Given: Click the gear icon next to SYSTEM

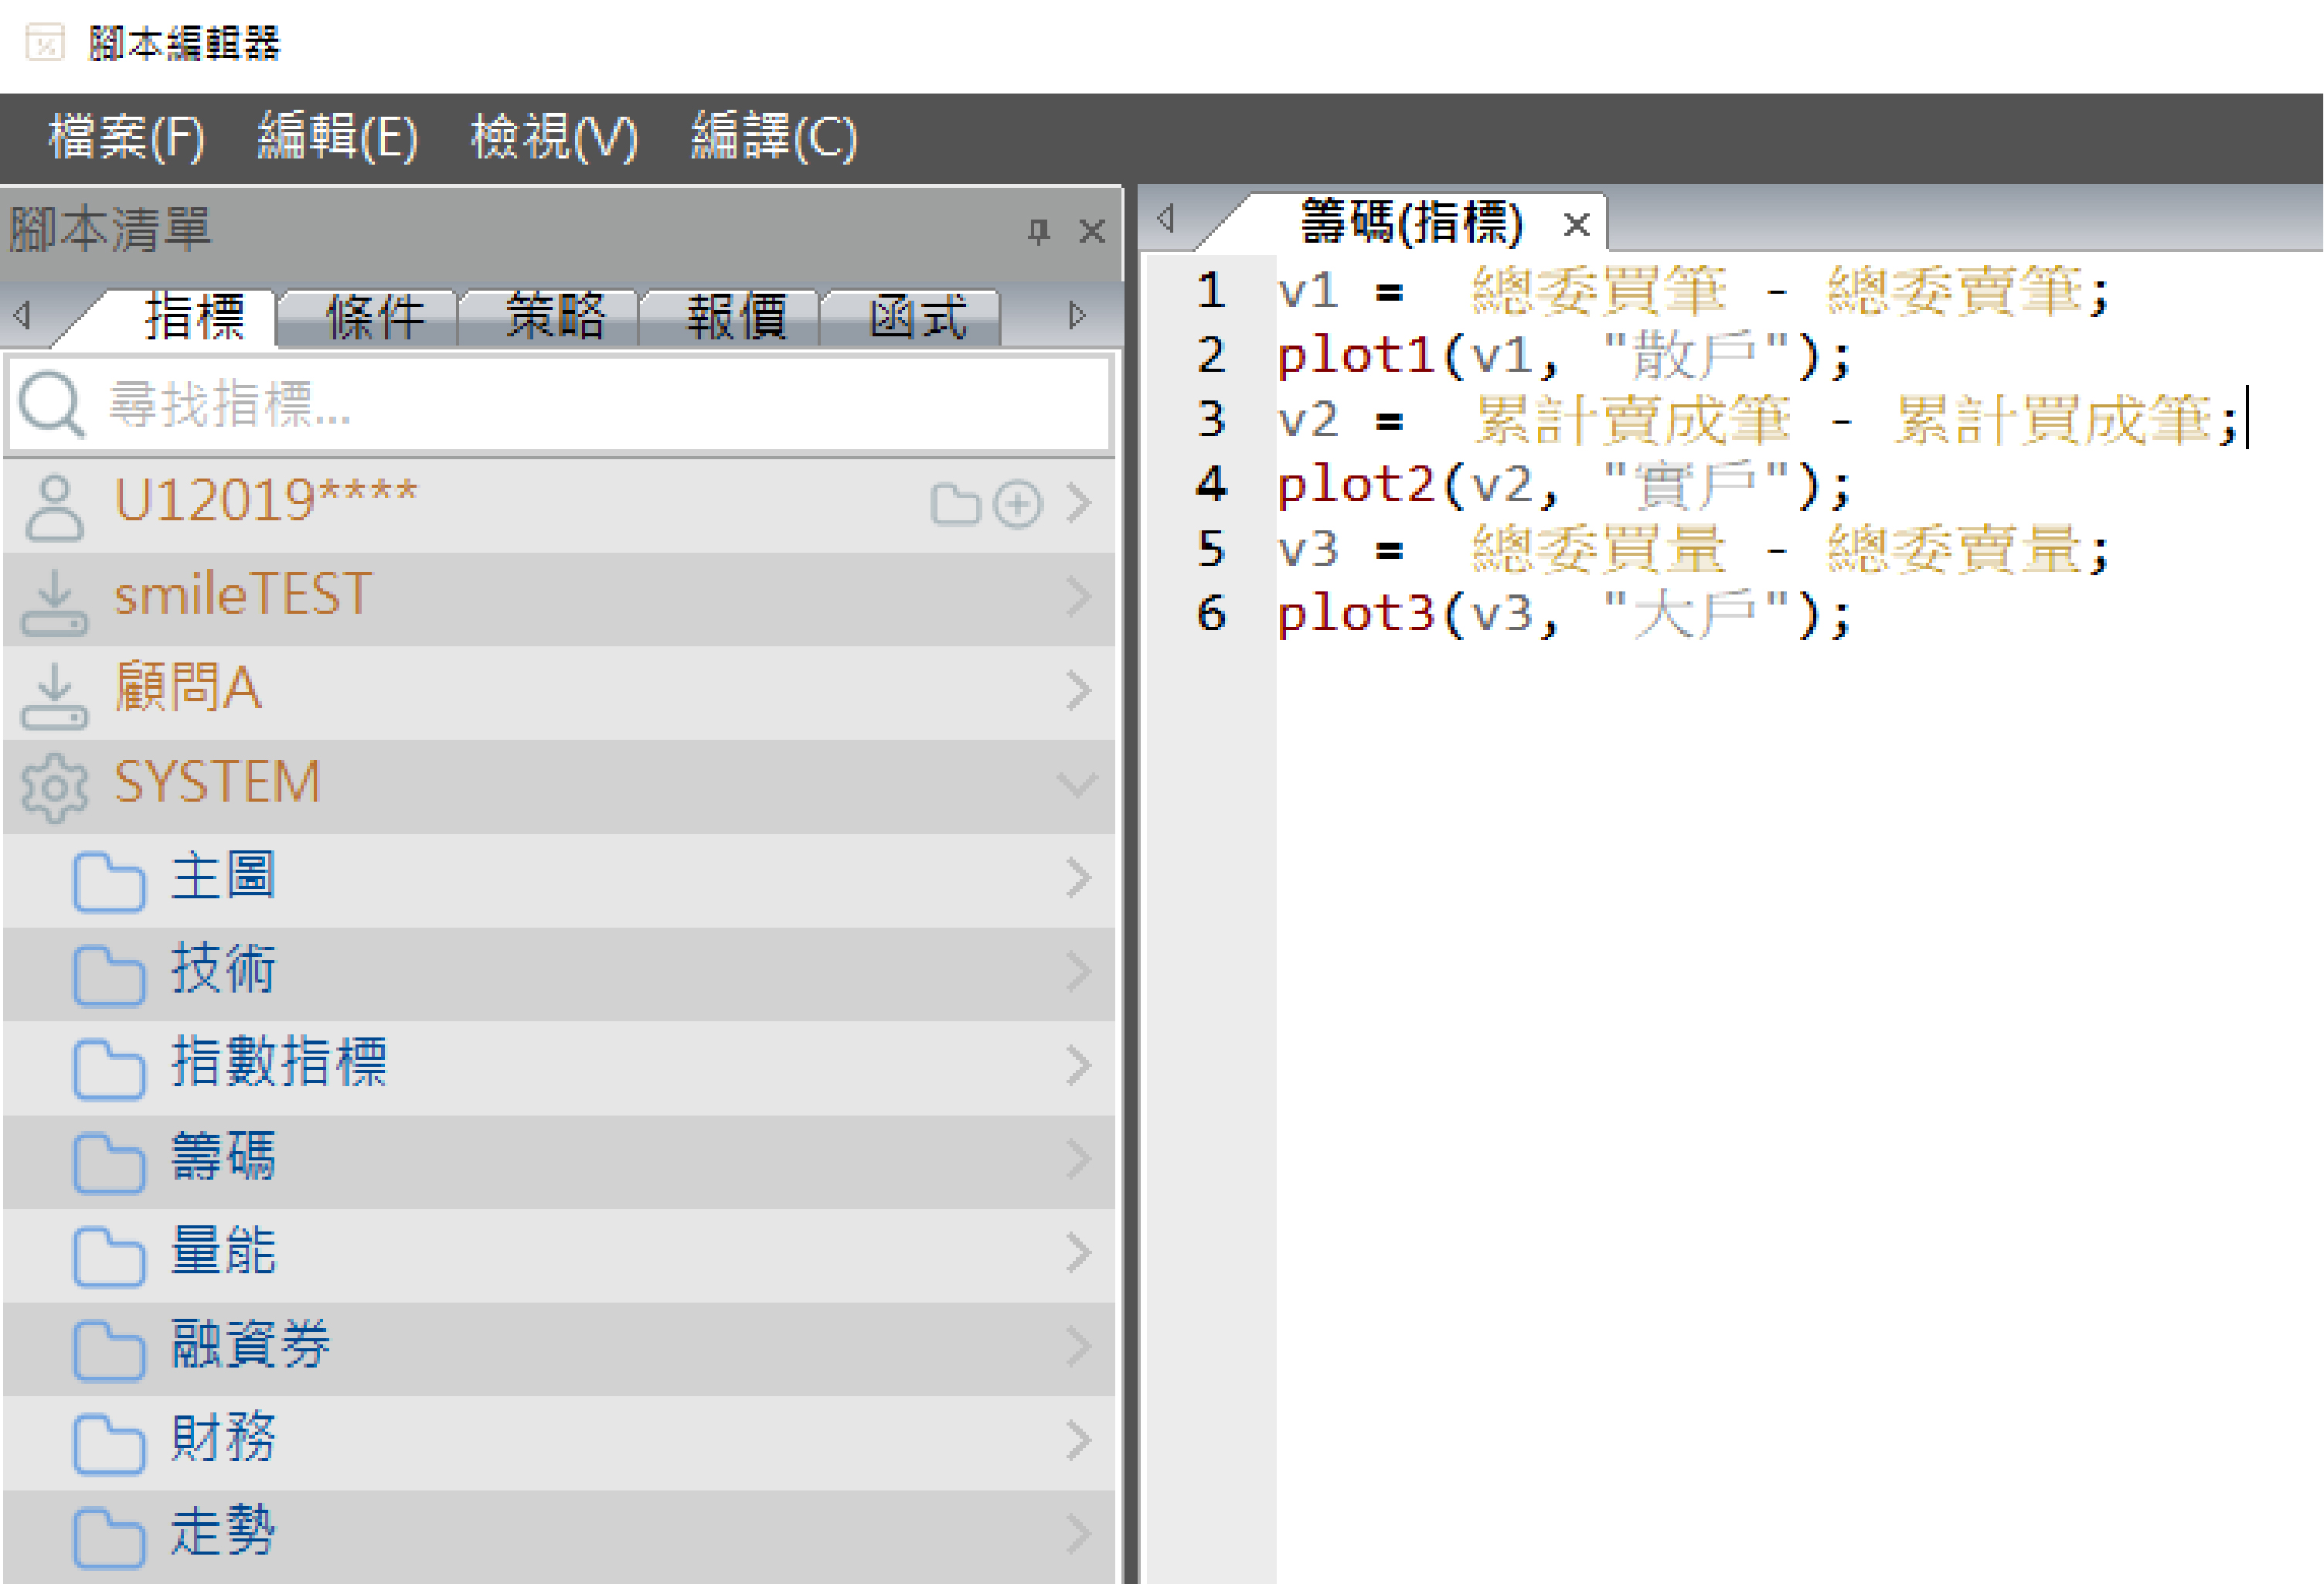Looking at the screenshot, I should [x=55, y=786].
